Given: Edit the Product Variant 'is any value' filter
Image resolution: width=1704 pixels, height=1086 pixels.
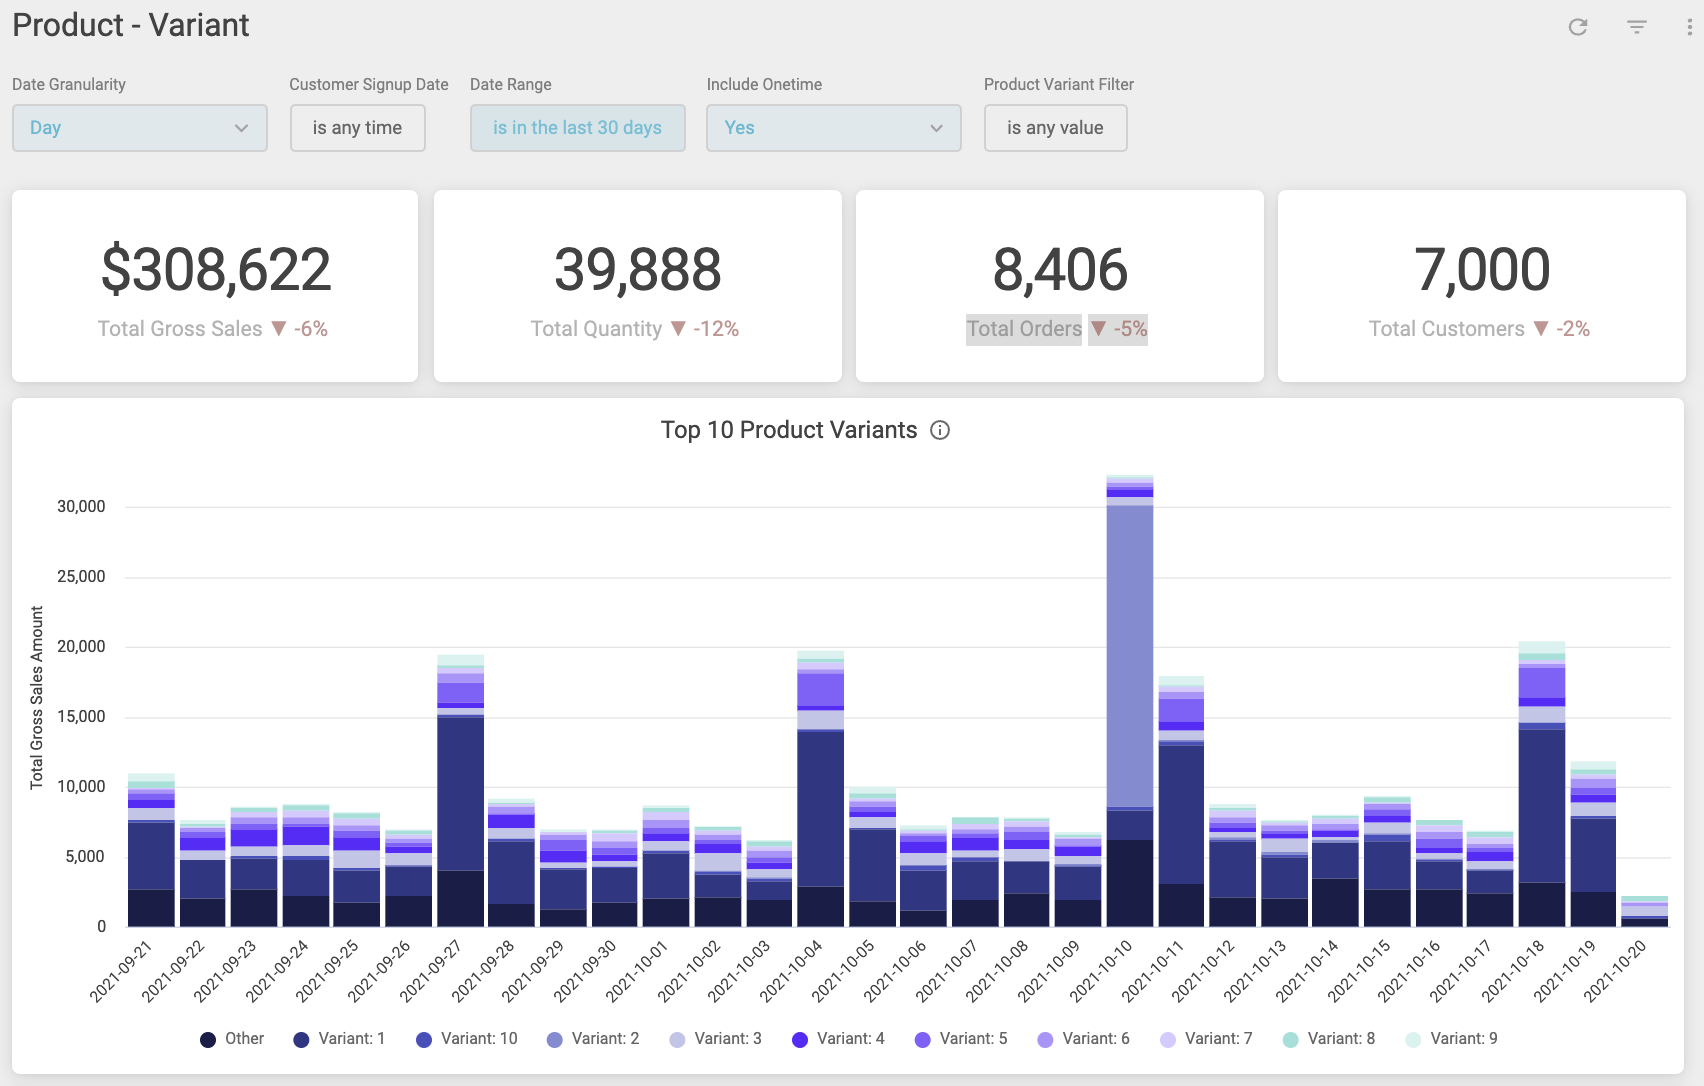Looking at the screenshot, I should pos(1055,128).
